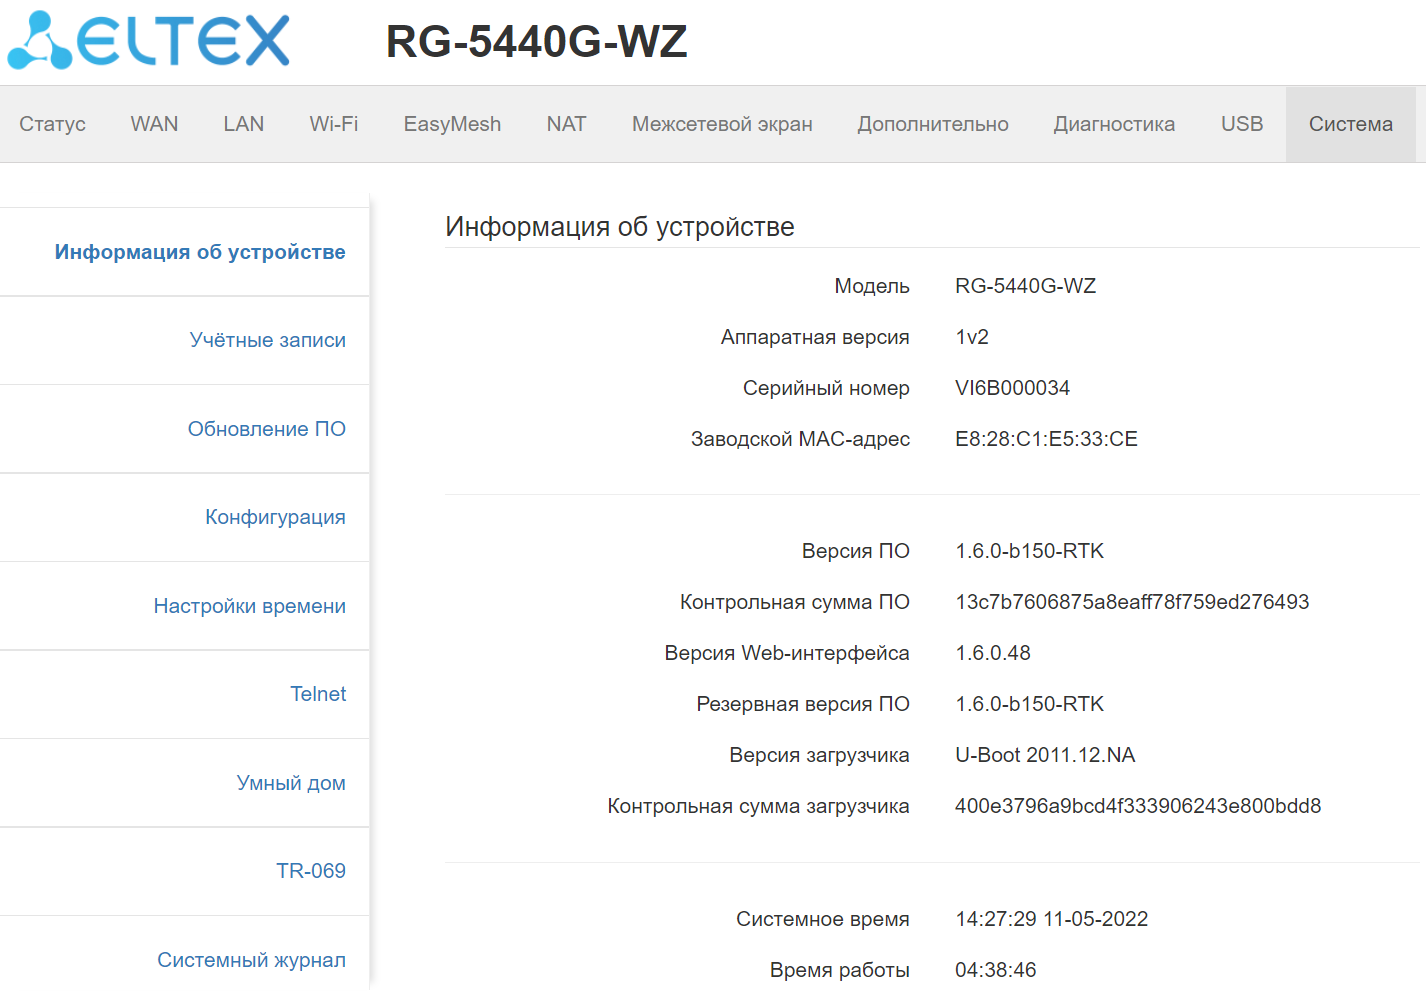Image resolution: width=1426 pixels, height=1000 pixels.
Task: Click web interface version 1.6.0.48
Action: tap(993, 653)
